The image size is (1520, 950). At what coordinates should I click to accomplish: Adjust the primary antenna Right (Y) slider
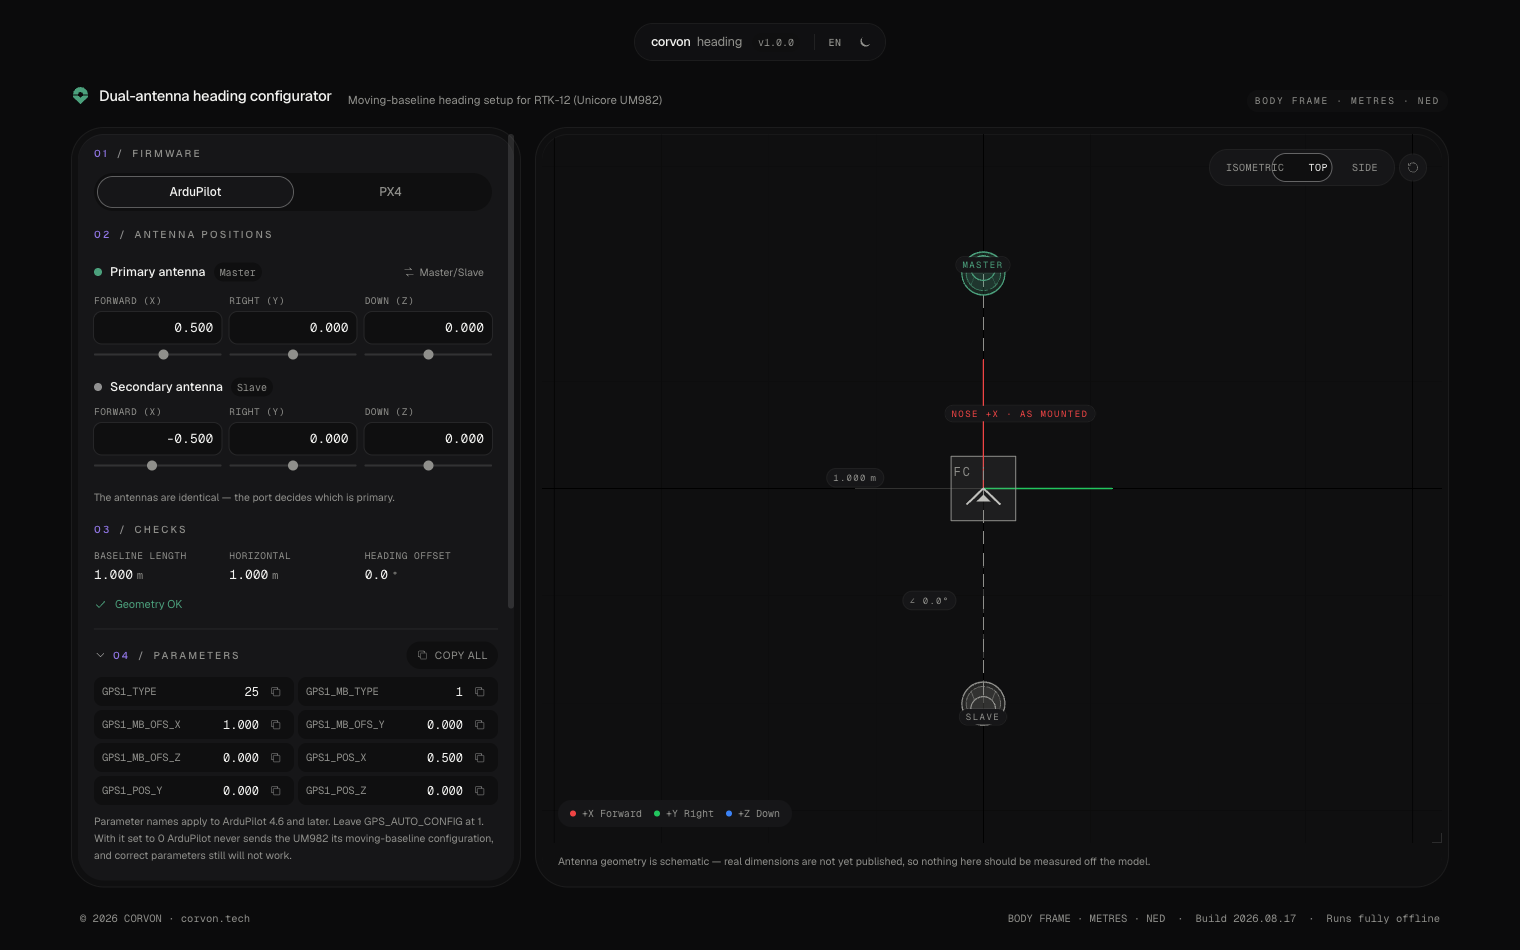pos(293,354)
